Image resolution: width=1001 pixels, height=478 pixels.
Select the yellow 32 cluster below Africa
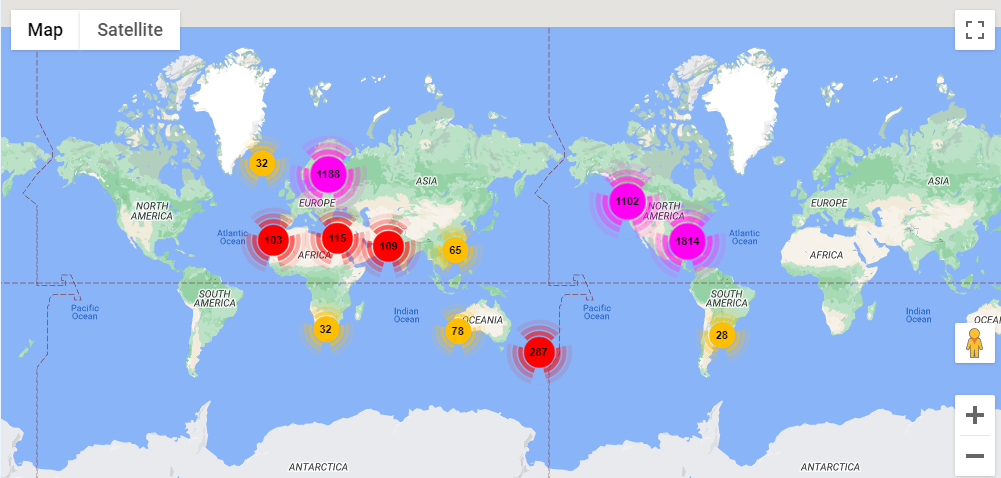(x=325, y=328)
